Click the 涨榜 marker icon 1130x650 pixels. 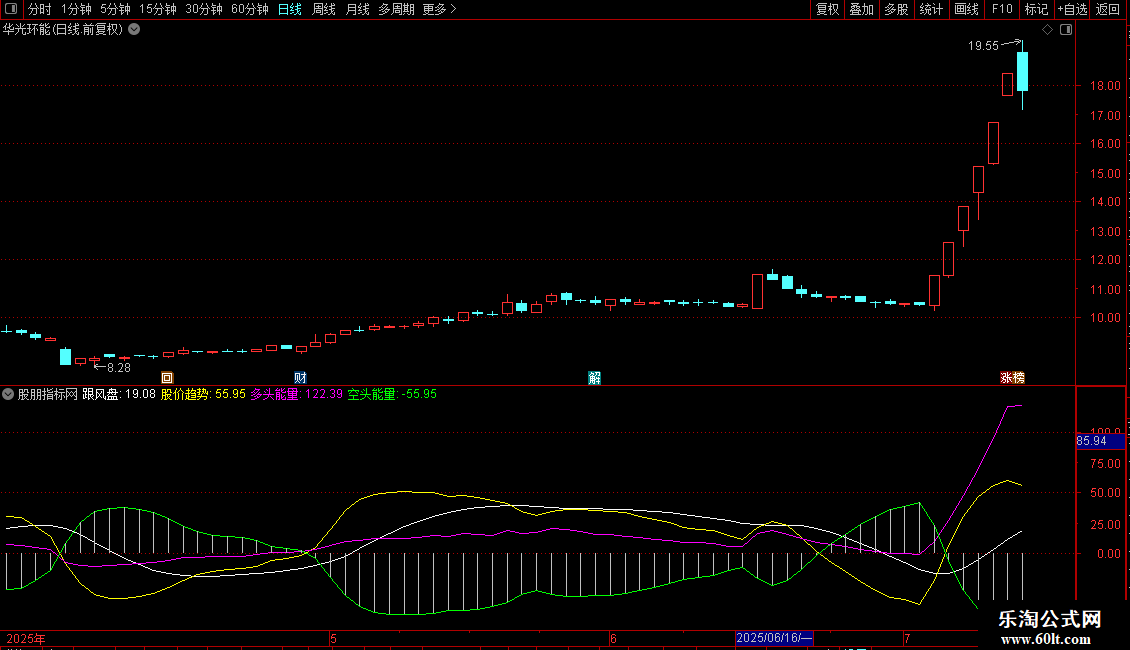1012,377
